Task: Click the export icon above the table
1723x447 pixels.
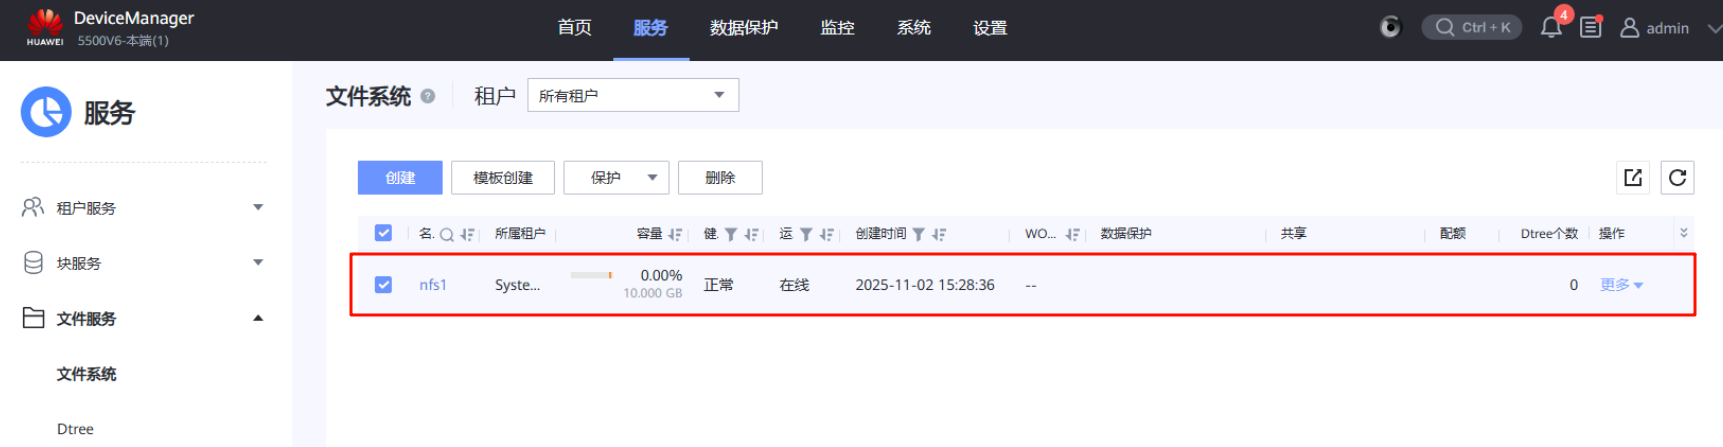Action: point(1633,177)
